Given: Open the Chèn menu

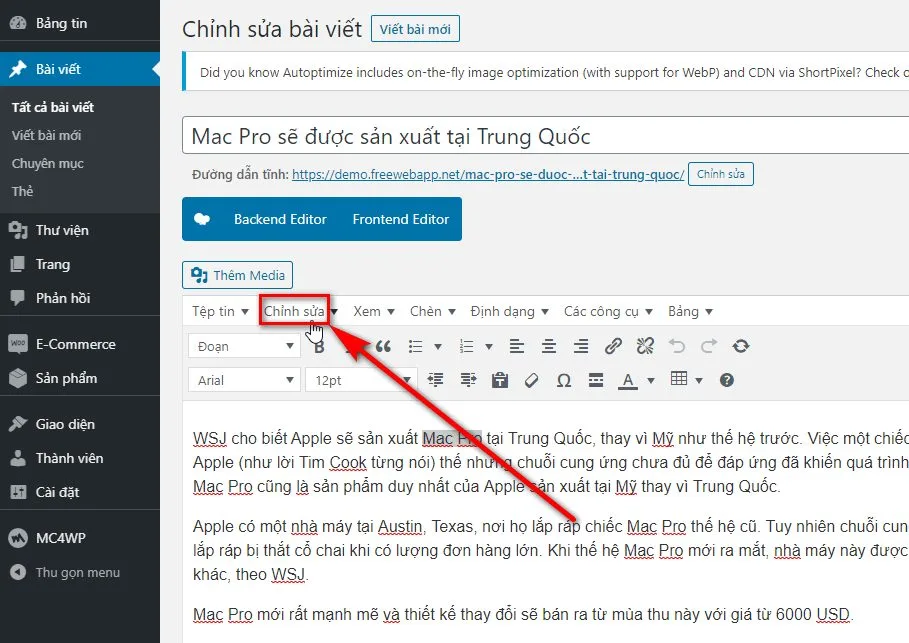Looking at the screenshot, I should click(432, 311).
